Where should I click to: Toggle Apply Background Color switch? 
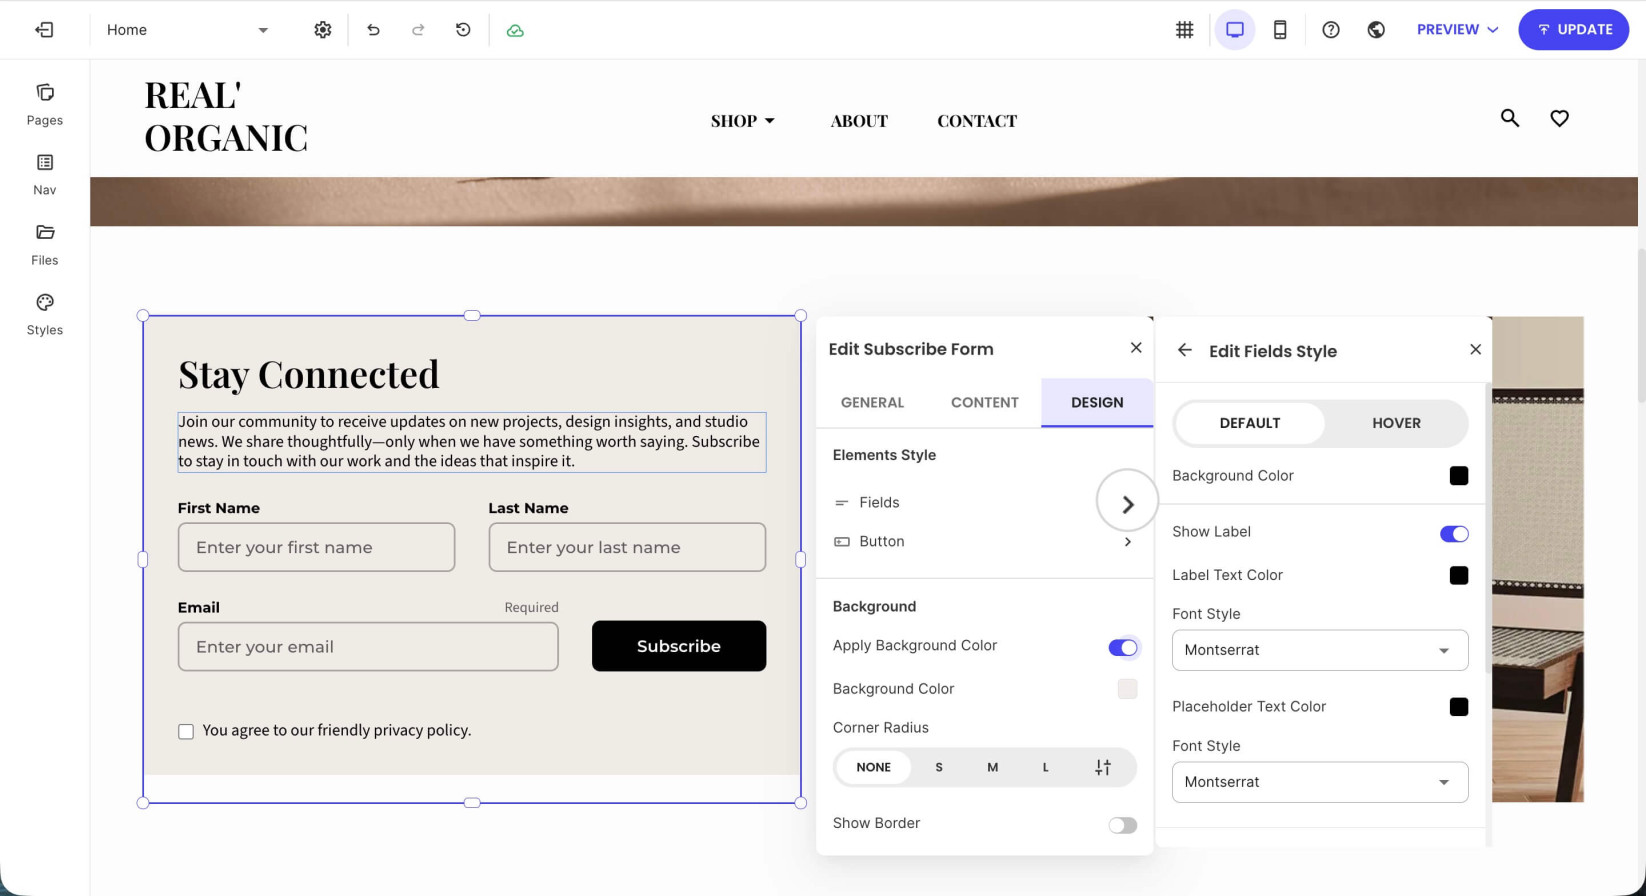[x=1122, y=648]
